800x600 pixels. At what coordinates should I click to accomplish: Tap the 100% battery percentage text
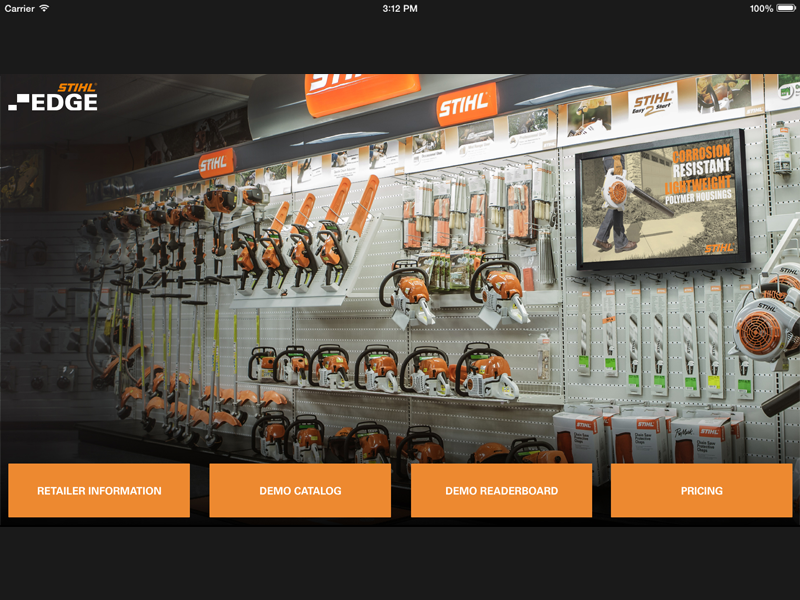(761, 8)
